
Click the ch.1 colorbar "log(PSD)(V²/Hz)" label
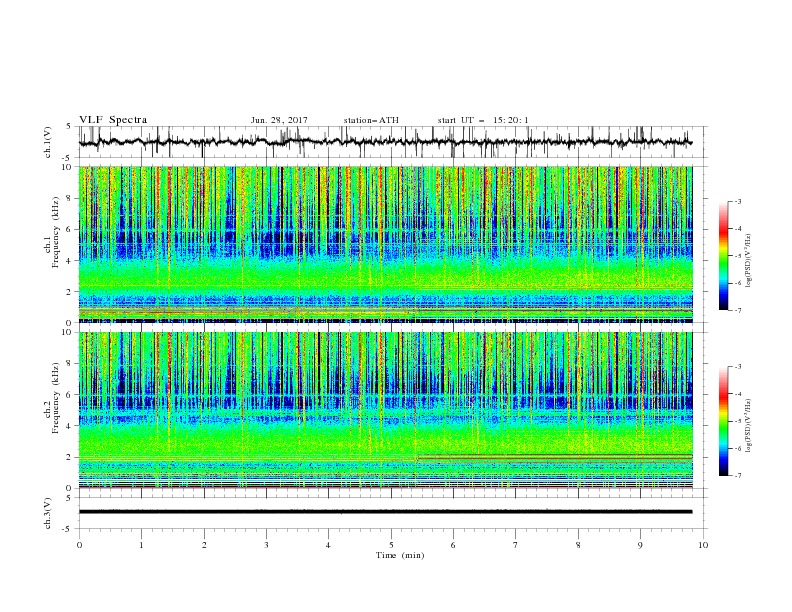[748, 261]
